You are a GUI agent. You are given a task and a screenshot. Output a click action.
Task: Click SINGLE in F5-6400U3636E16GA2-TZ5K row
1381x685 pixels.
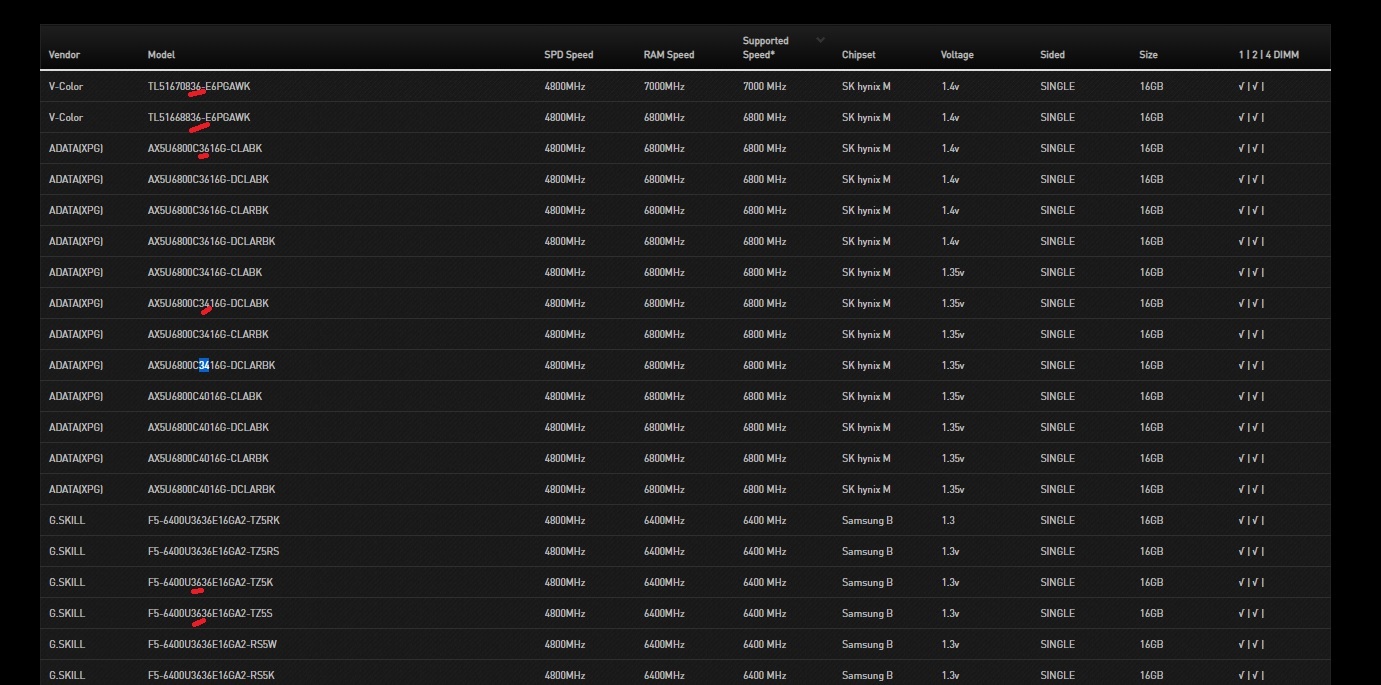1057,583
